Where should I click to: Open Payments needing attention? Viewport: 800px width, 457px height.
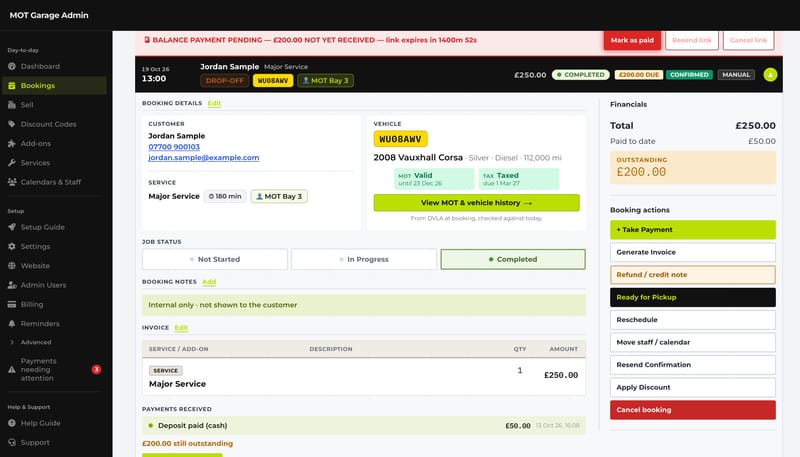point(54,369)
